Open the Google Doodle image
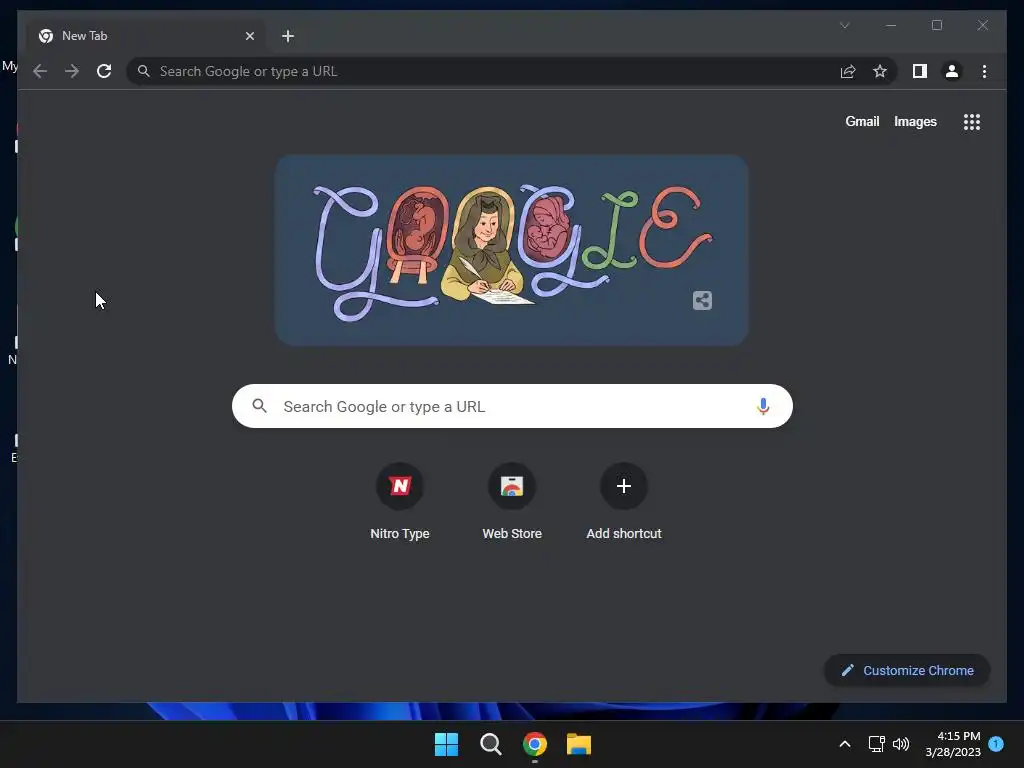 pos(511,250)
